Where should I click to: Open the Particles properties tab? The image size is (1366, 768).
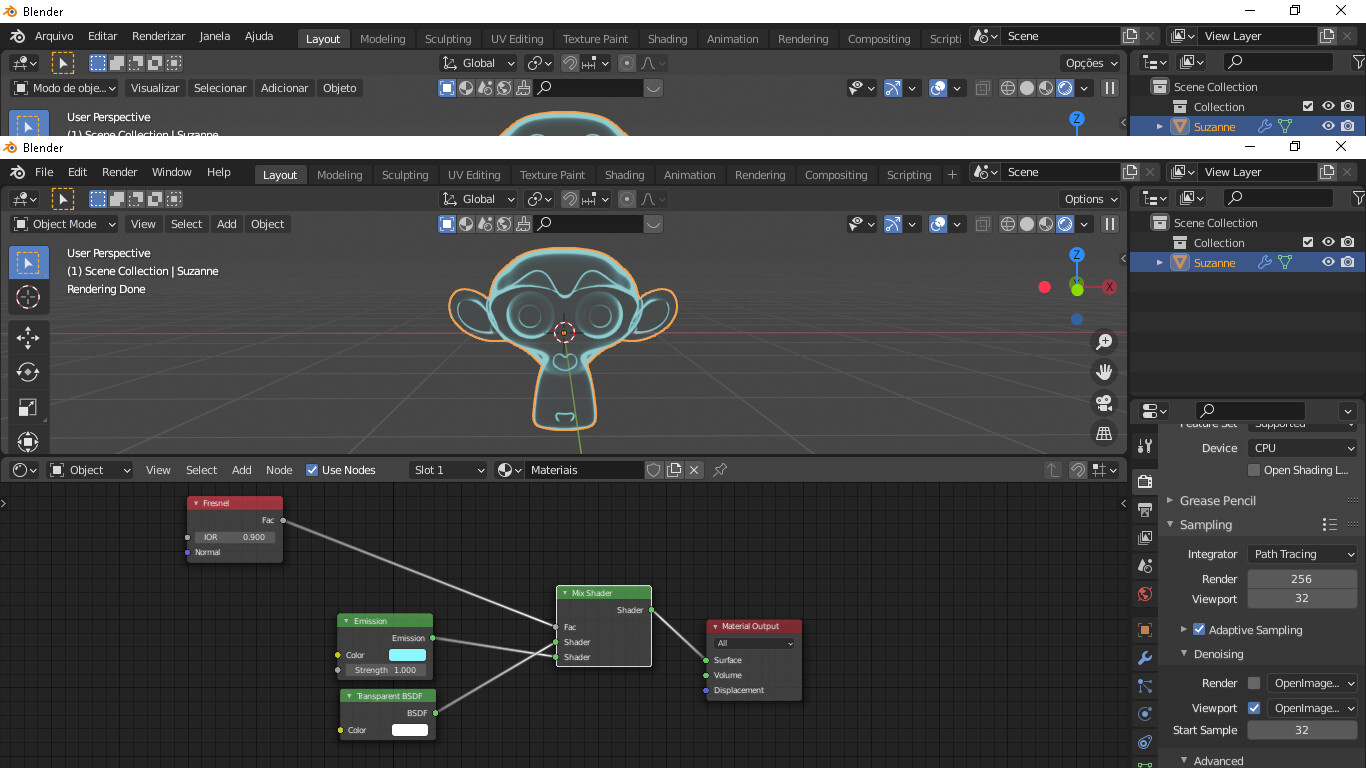click(1145, 686)
